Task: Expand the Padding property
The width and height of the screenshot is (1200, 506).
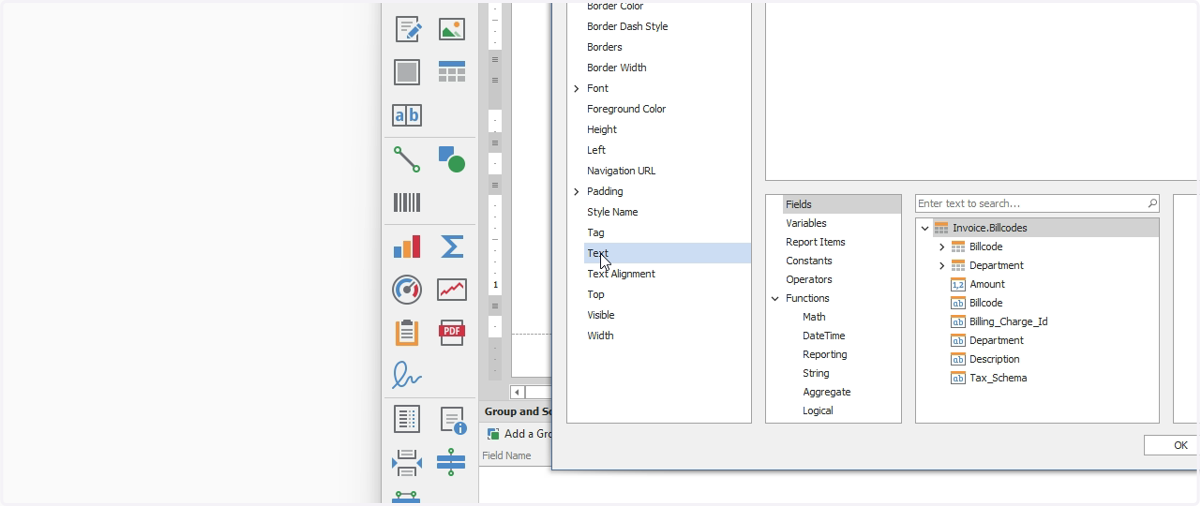Action: [x=577, y=192]
